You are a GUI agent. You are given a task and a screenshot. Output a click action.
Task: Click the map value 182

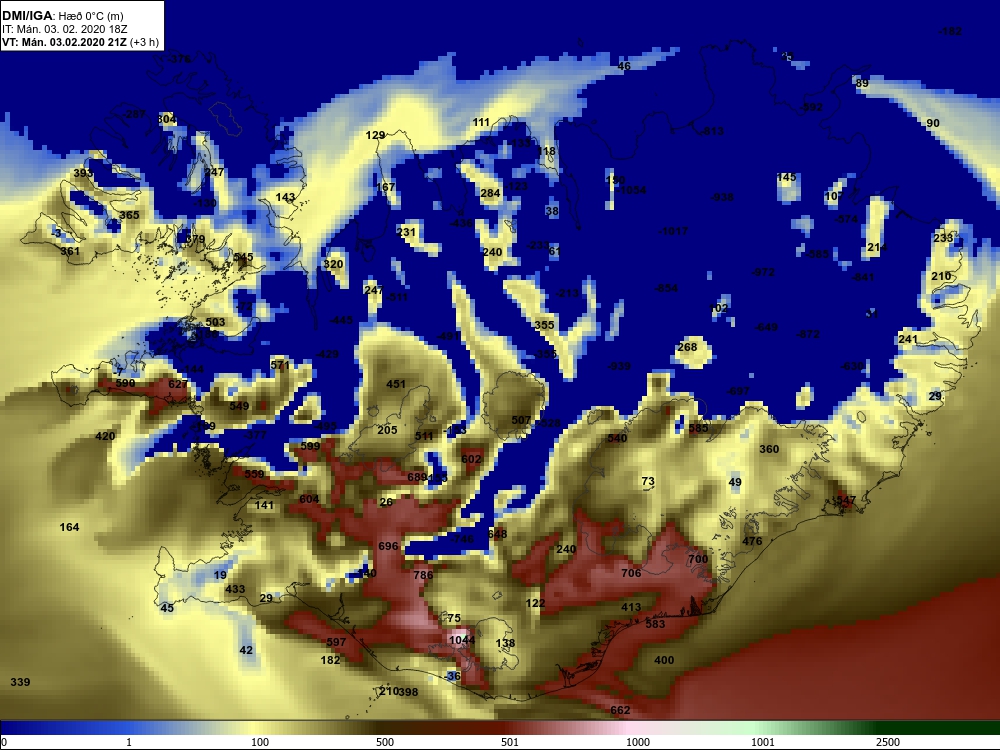pos(330,660)
